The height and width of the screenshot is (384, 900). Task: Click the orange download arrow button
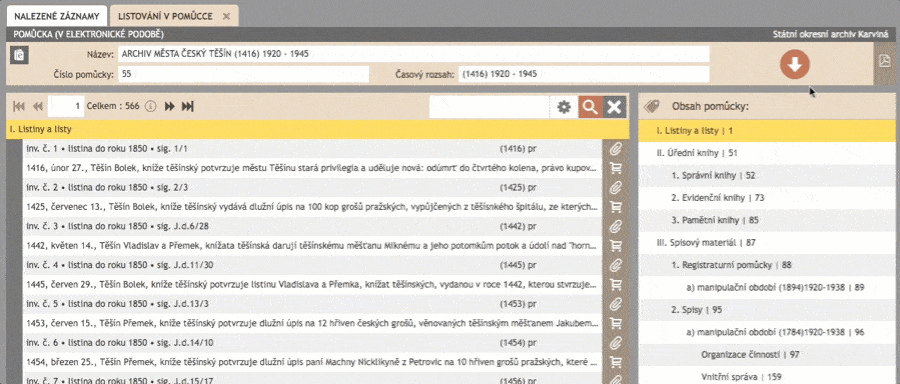point(794,65)
